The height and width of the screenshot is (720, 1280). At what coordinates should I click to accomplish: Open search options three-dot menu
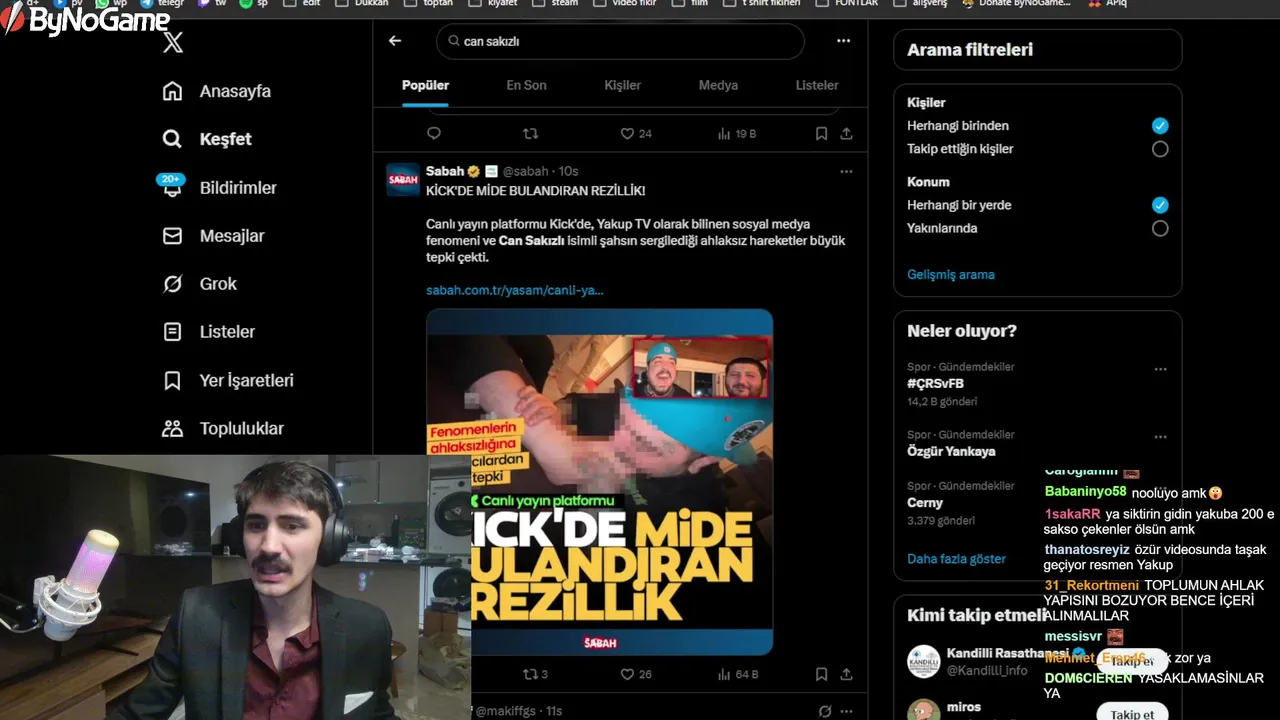(x=844, y=41)
